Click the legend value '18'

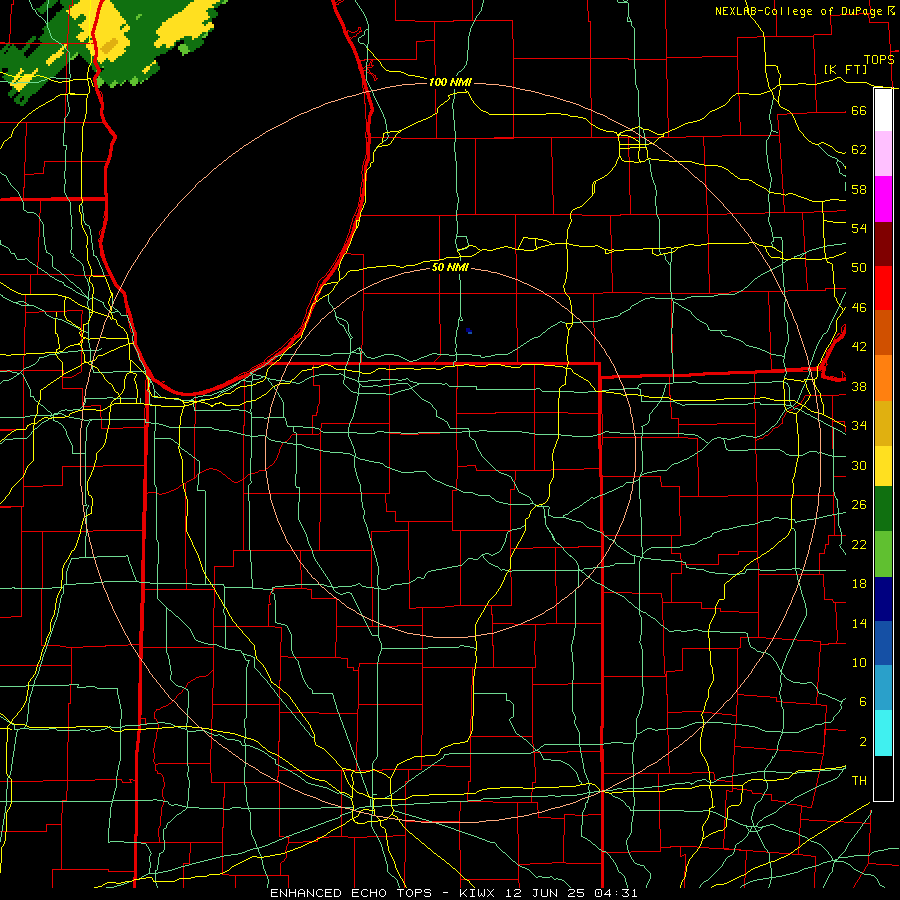(x=859, y=584)
